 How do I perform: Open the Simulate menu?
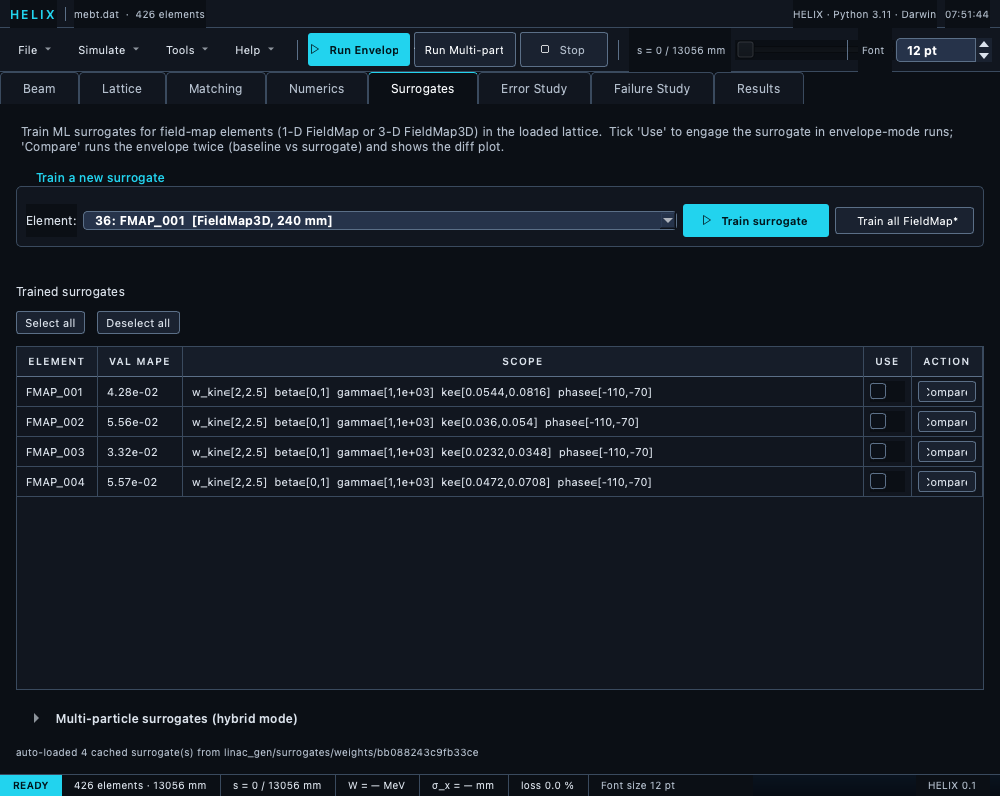click(x=108, y=50)
